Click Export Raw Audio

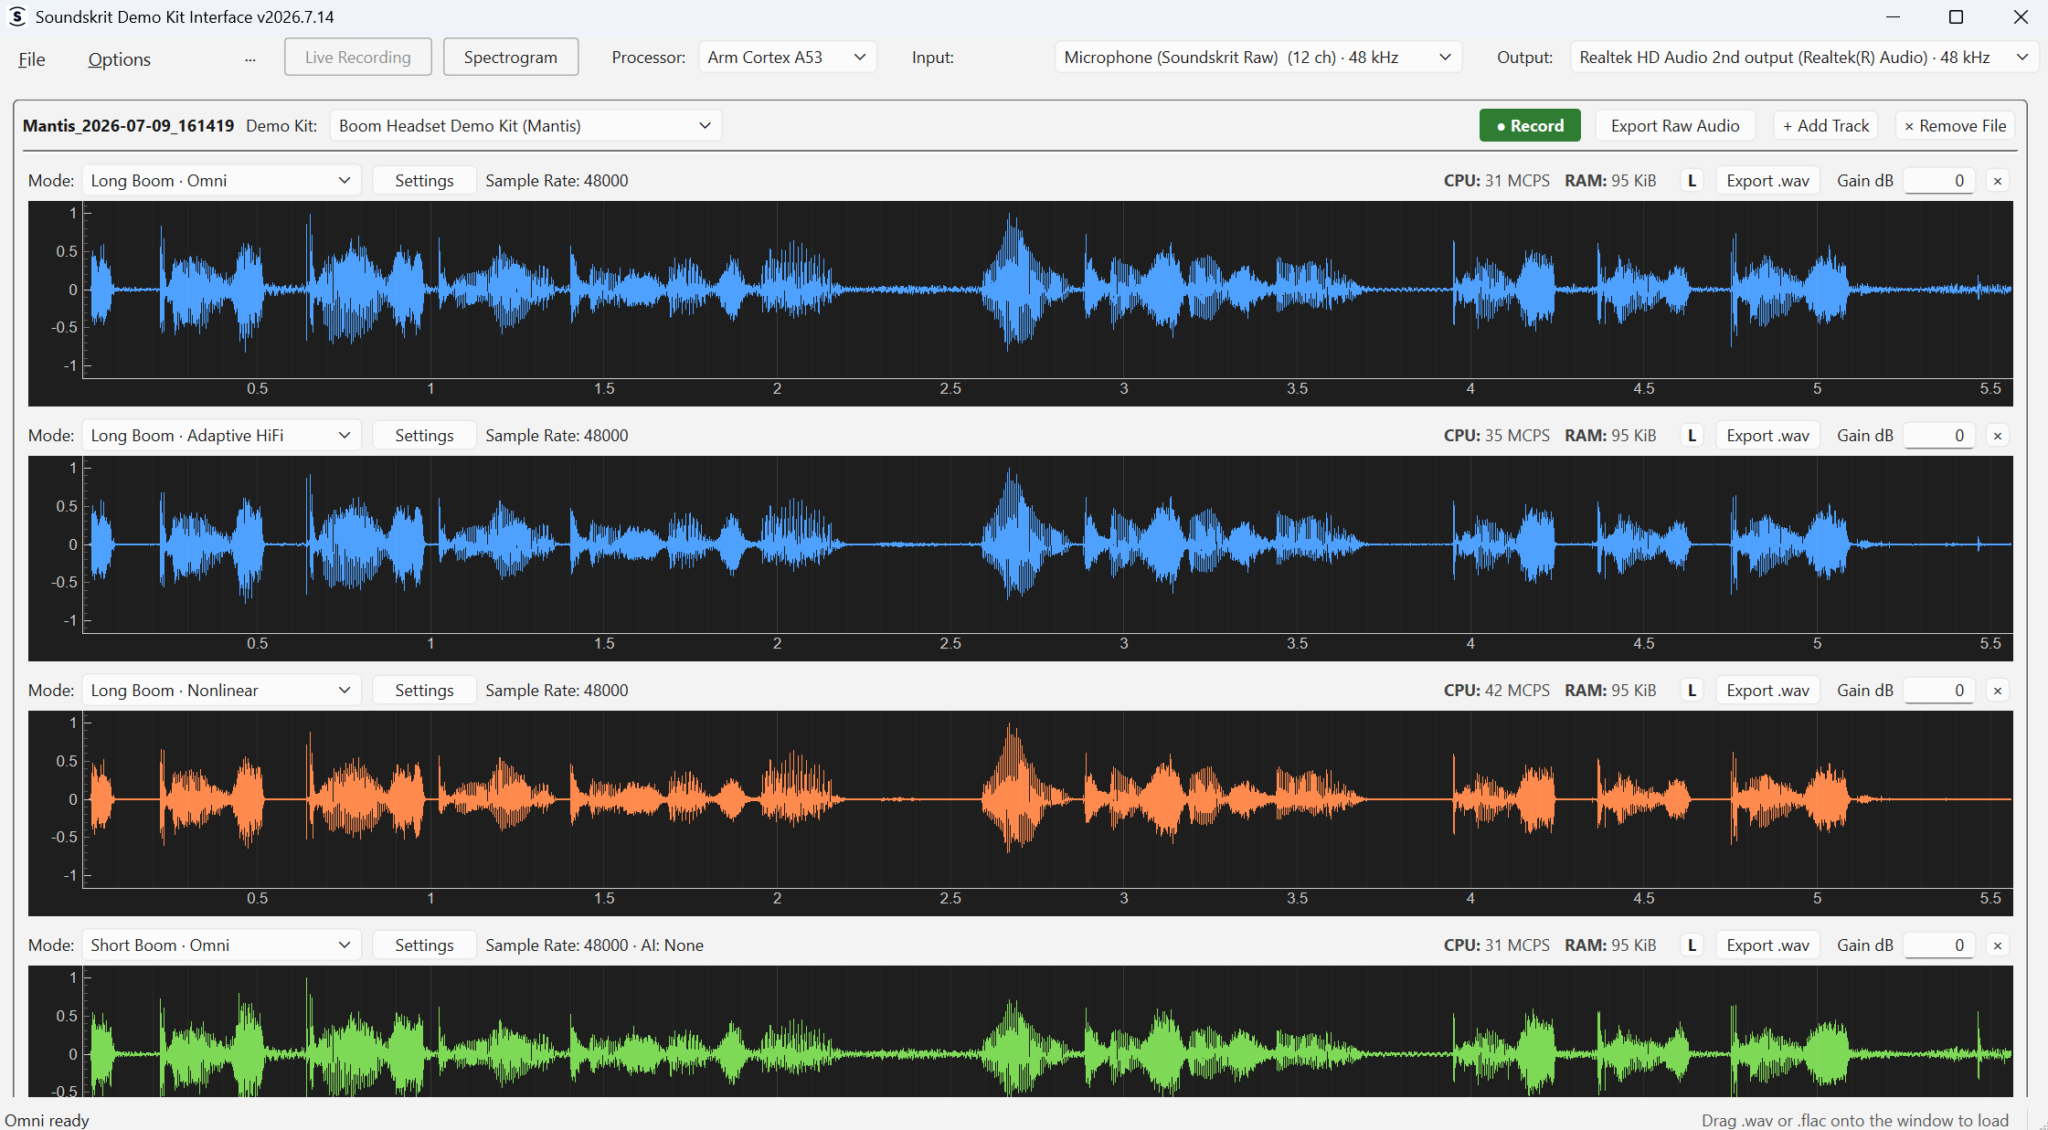pyautogui.click(x=1675, y=126)
